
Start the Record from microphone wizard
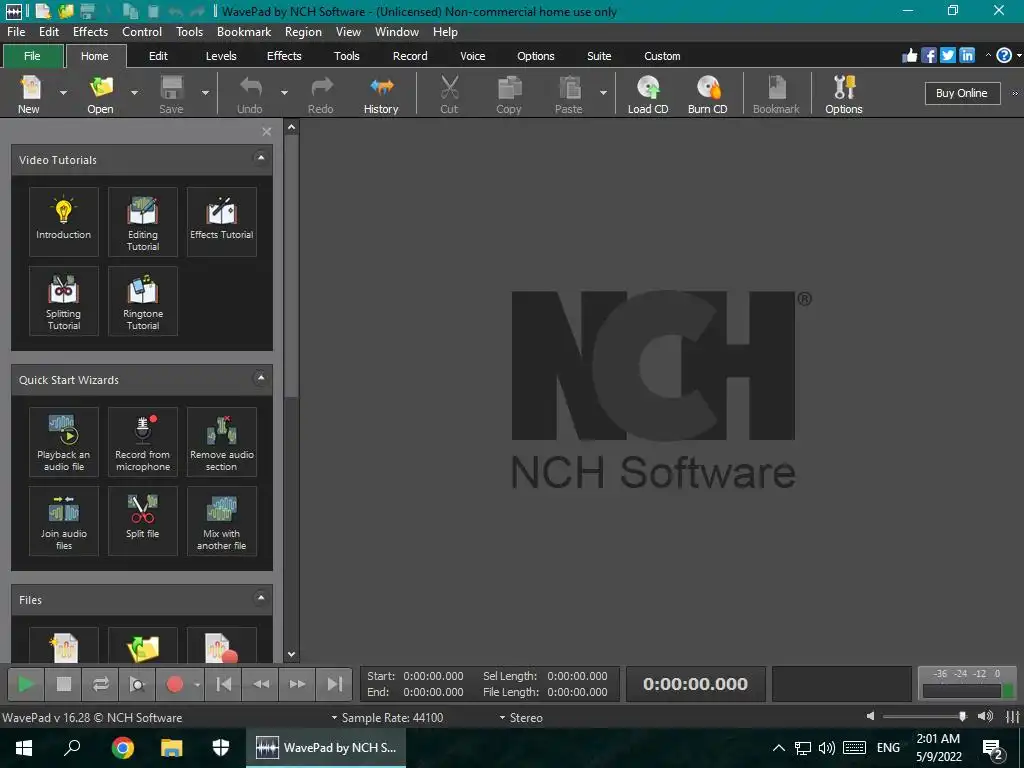[142, 441]
